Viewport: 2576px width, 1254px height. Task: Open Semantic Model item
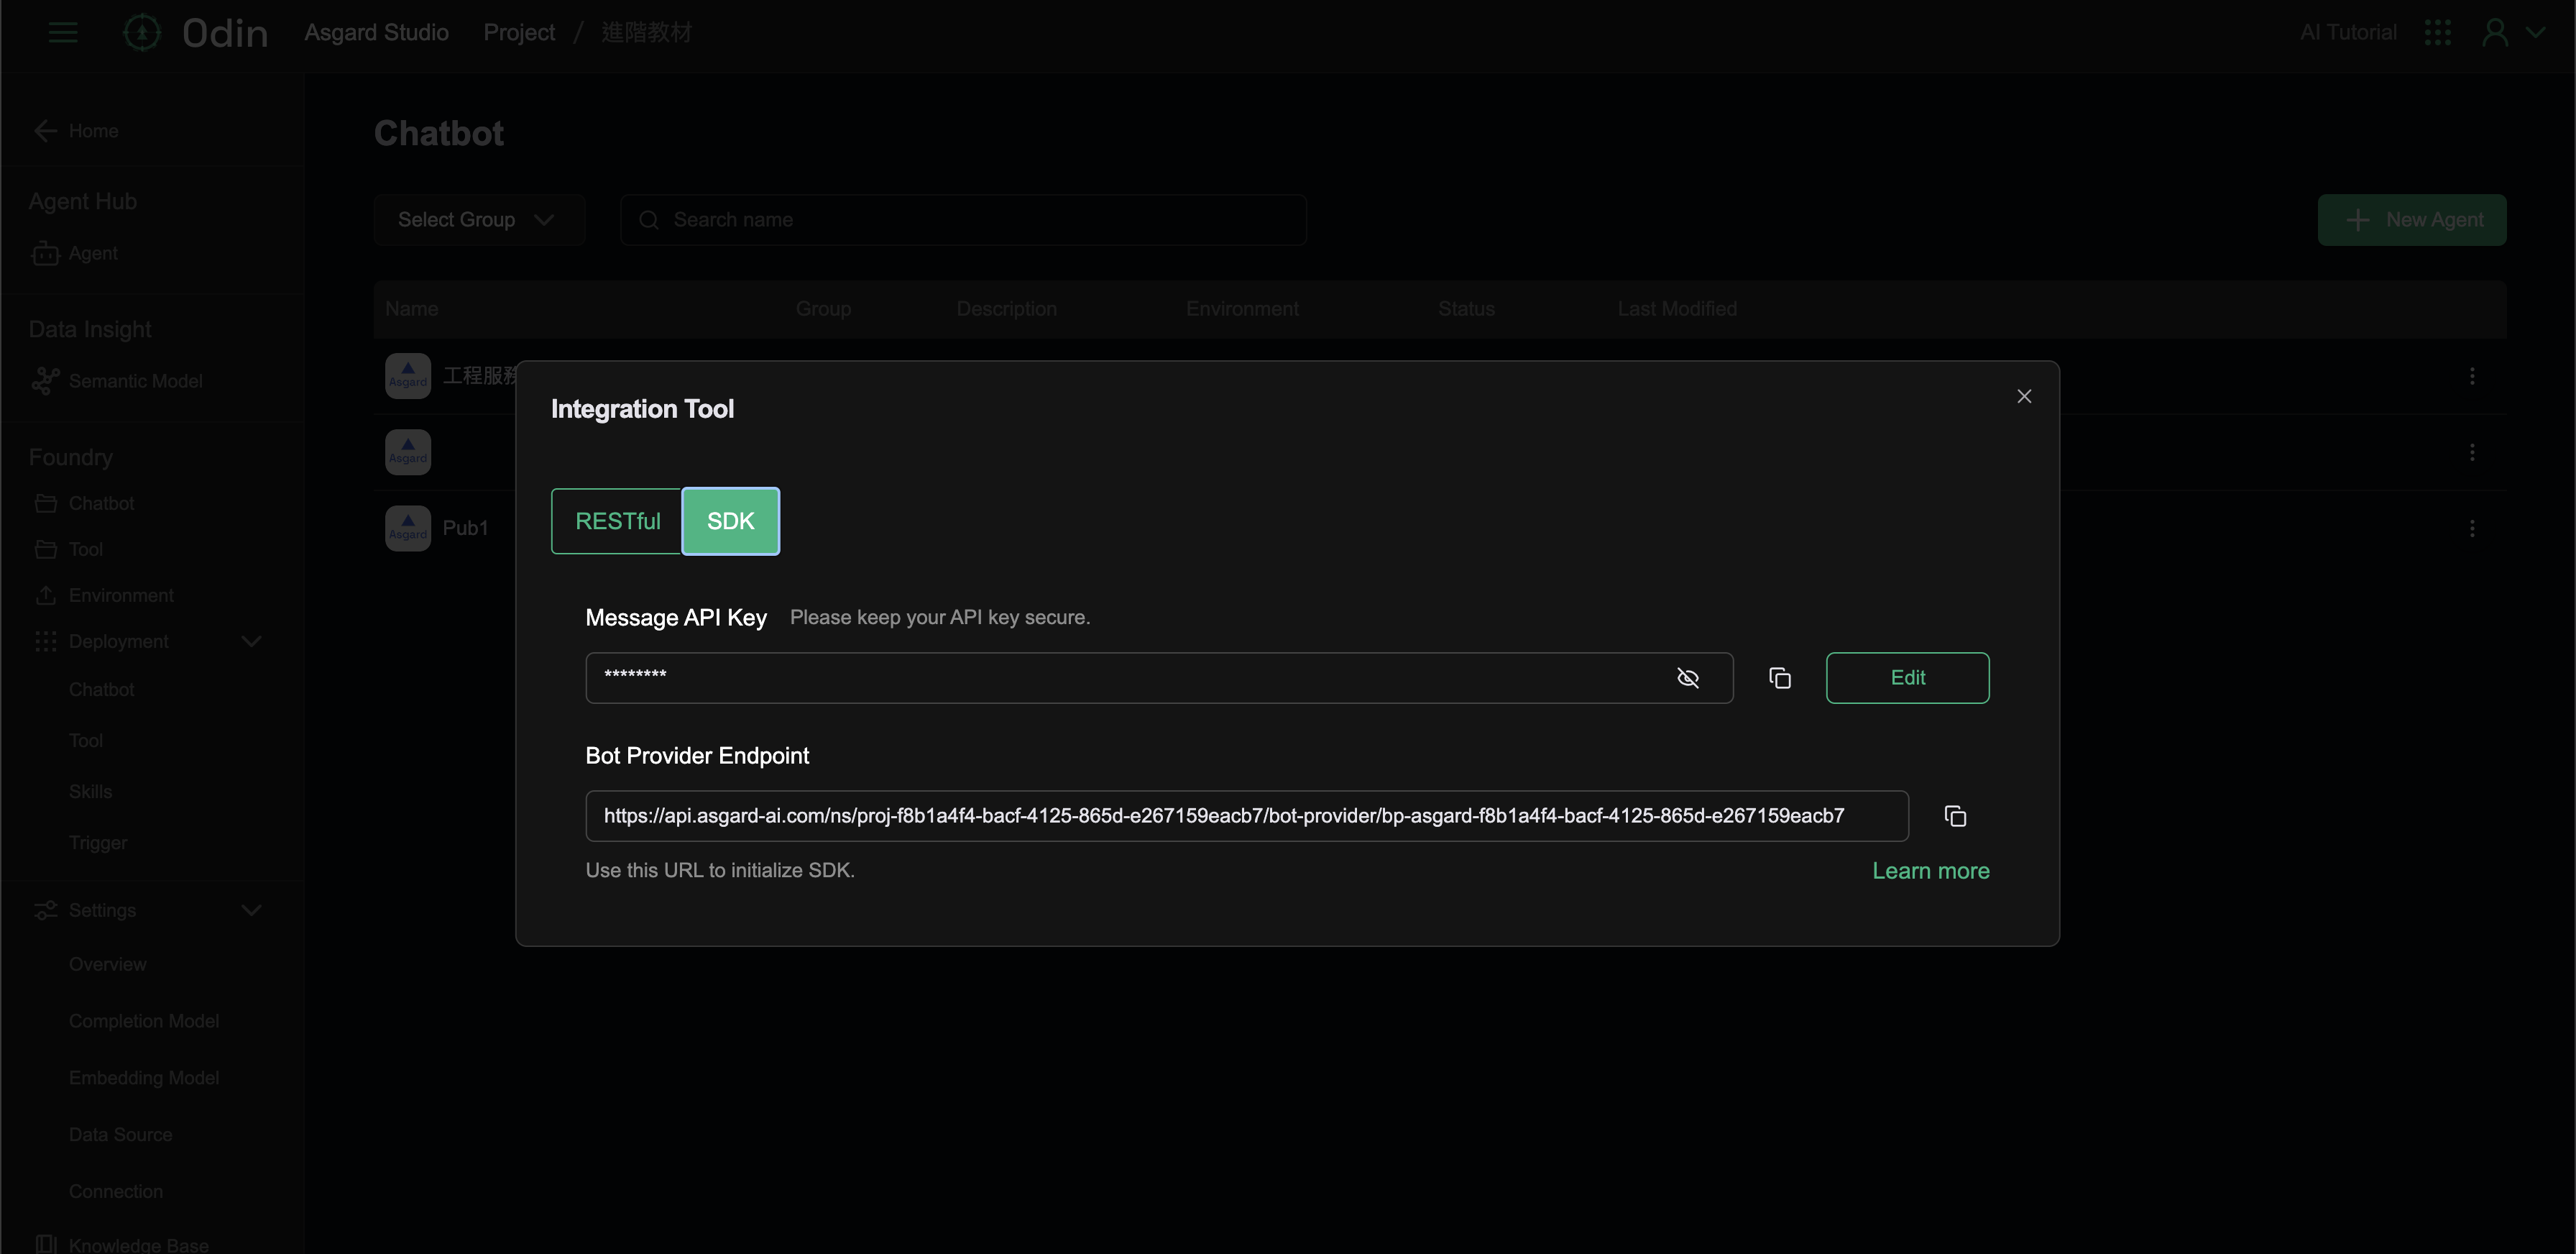pyautogui.click(x=135, y=381)
